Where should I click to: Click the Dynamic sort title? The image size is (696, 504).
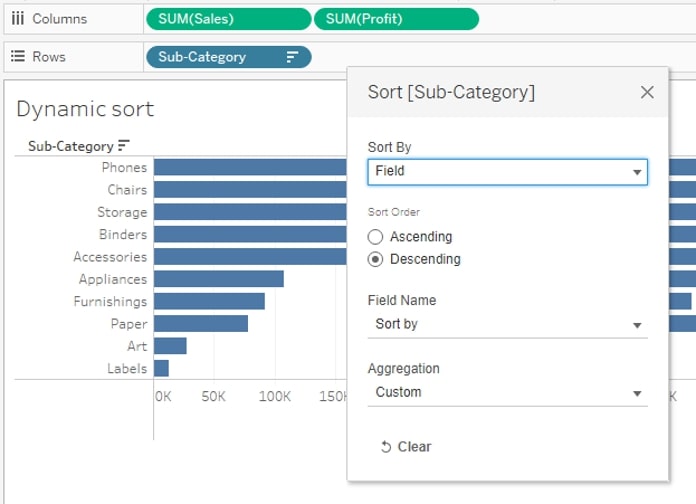pyautogui.click(x=85, y=109)
